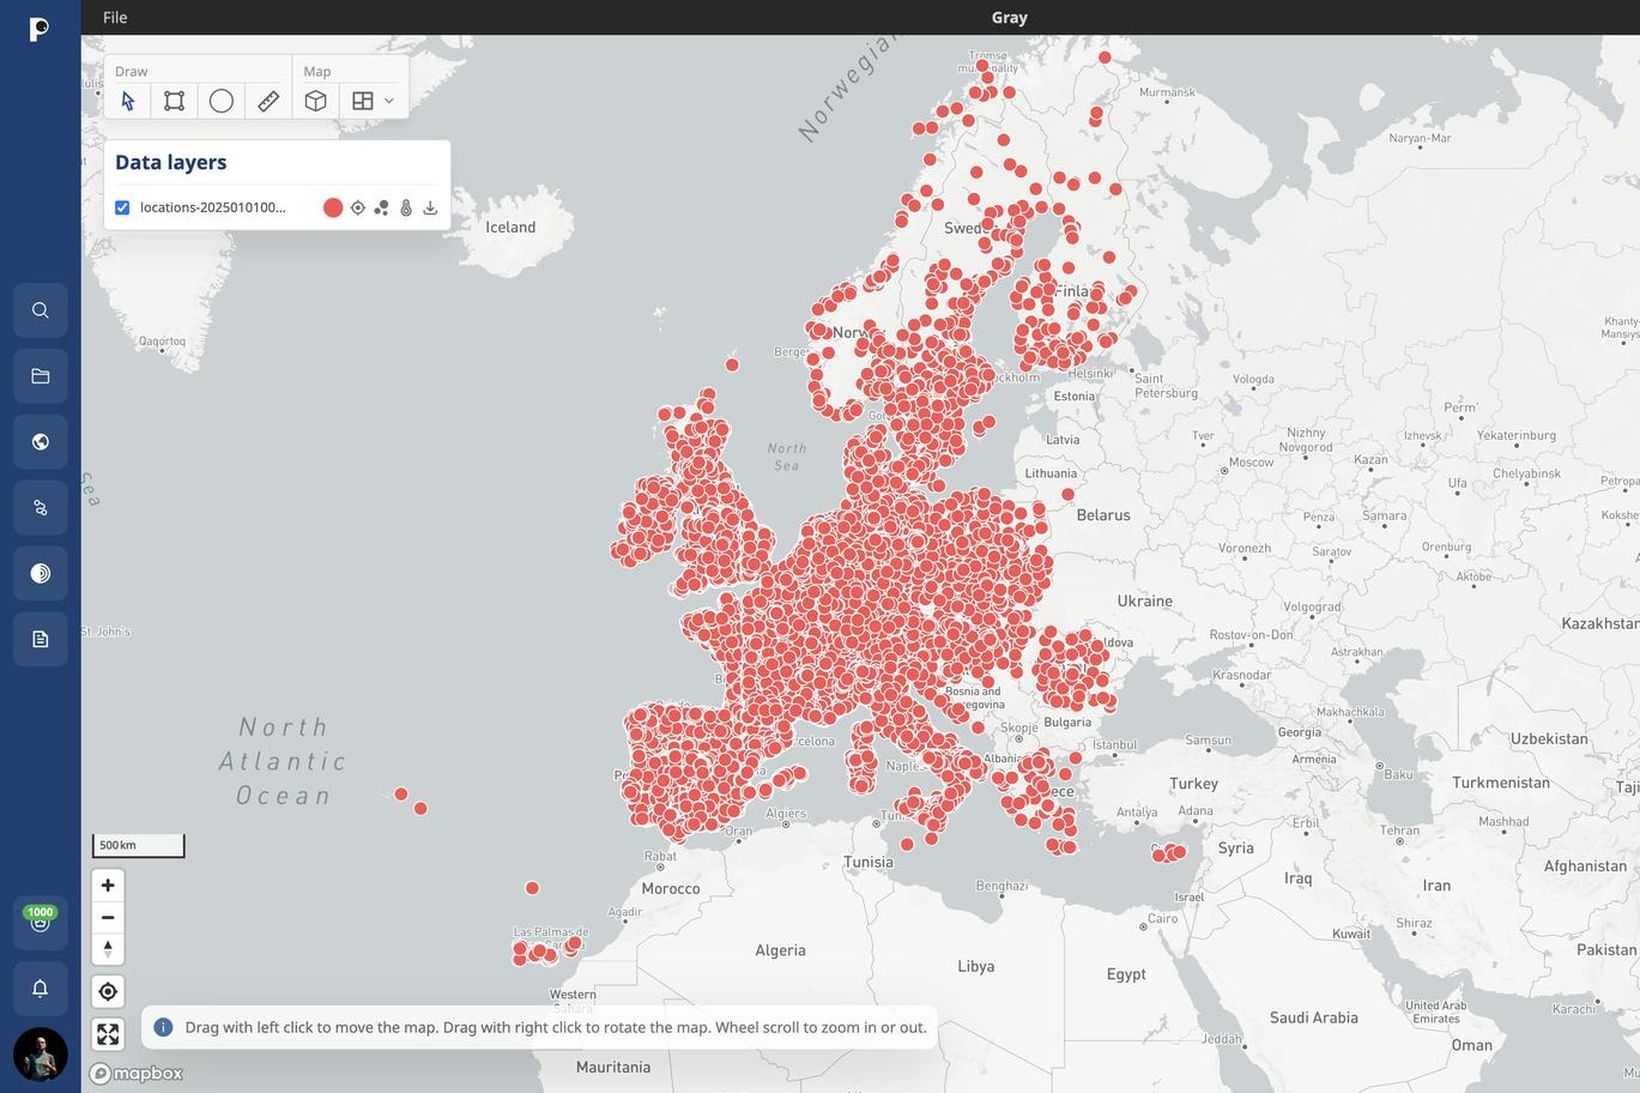Viewport: 1640px width, 1093px height.
Task: Open the File menu
Action: 115,17
